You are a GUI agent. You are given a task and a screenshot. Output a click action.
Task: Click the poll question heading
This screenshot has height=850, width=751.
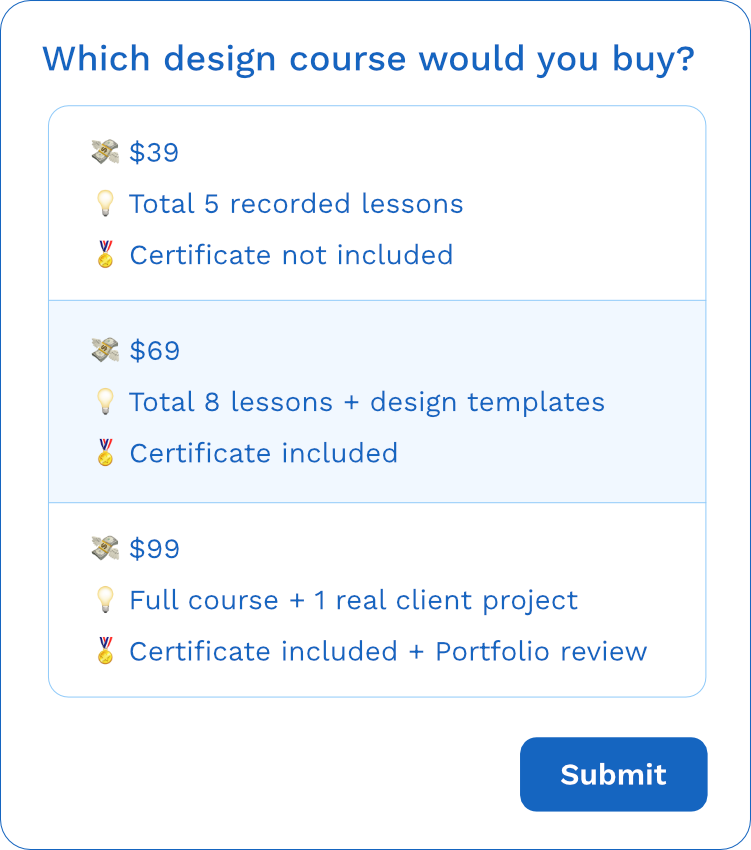[368, 58]
